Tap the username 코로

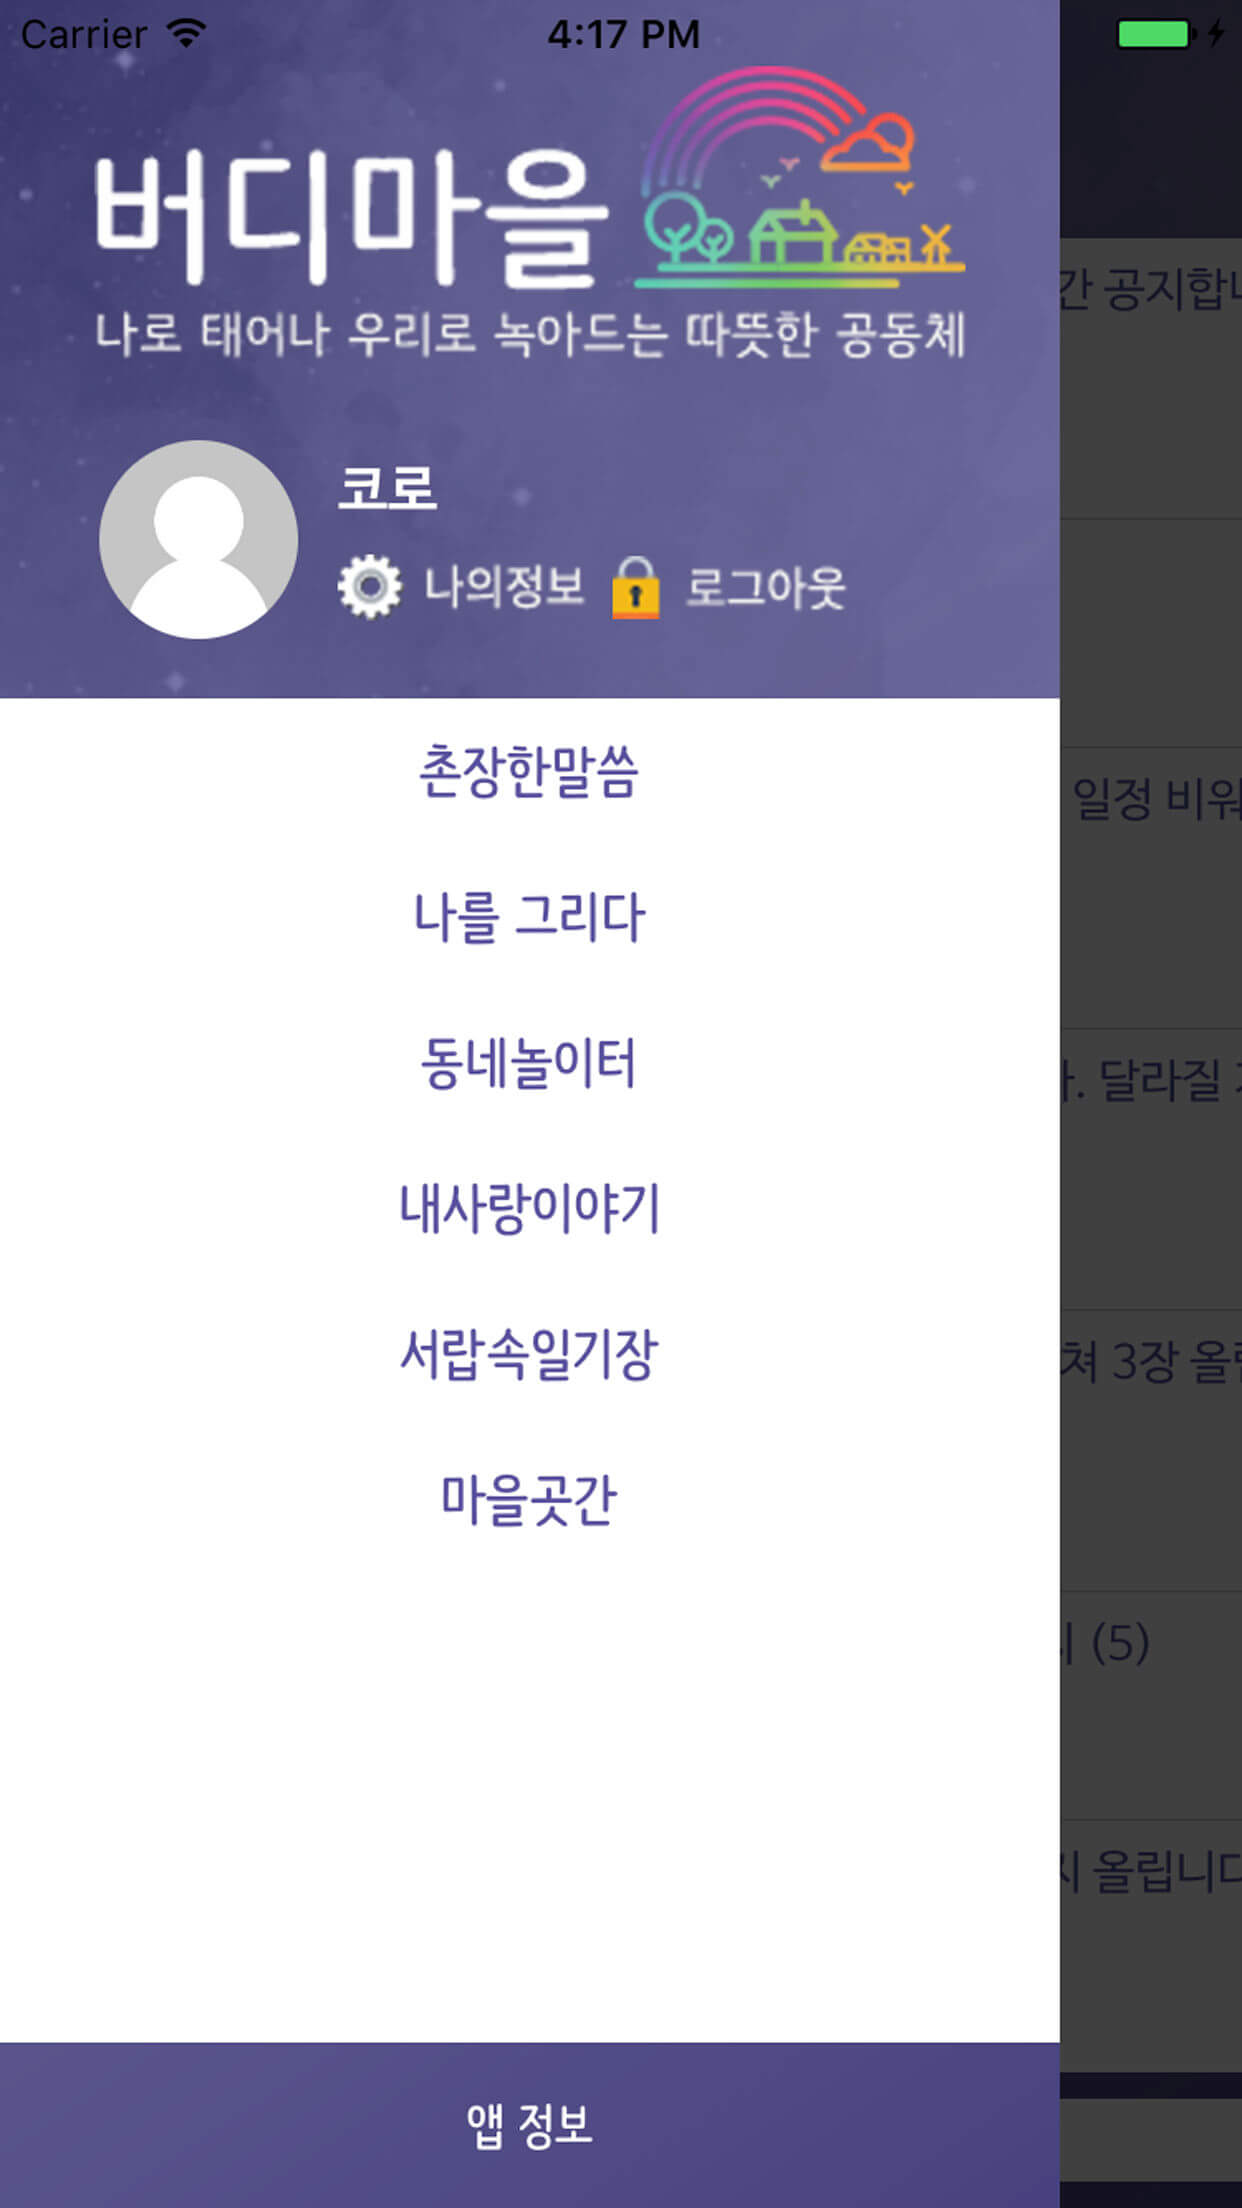click(x=387, y=488)
